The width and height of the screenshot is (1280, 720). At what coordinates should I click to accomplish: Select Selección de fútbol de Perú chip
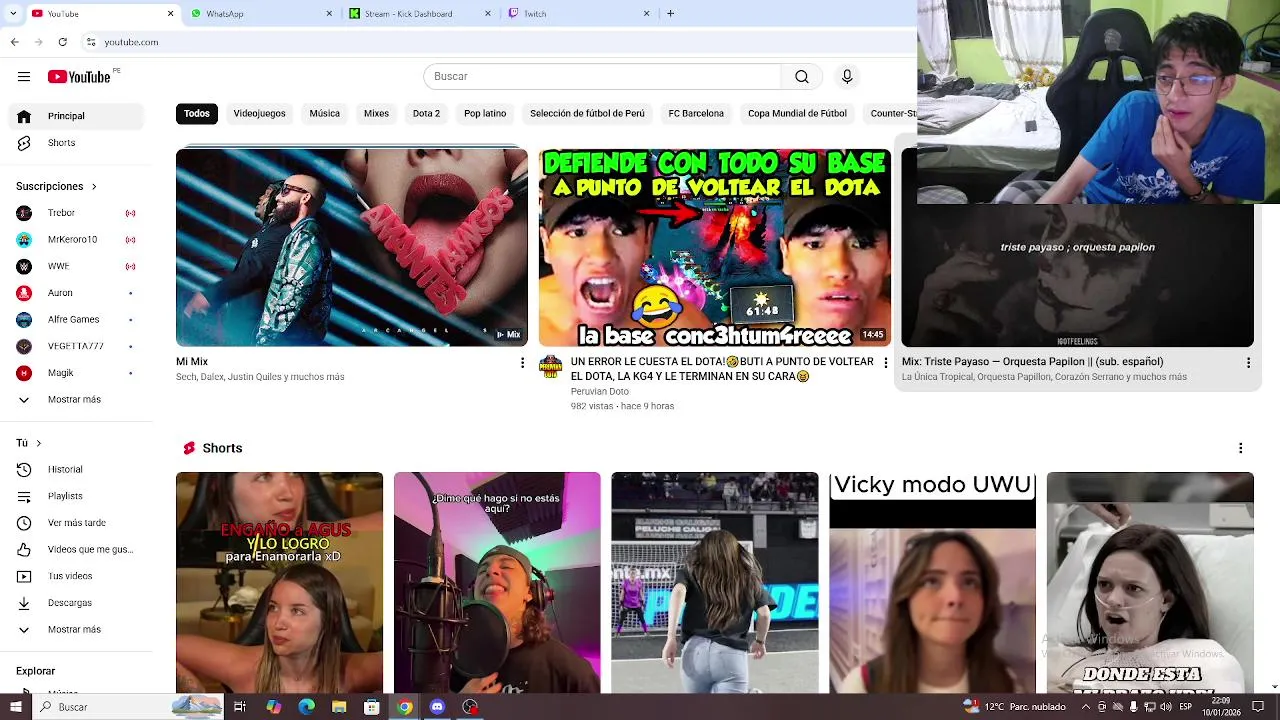587,114
